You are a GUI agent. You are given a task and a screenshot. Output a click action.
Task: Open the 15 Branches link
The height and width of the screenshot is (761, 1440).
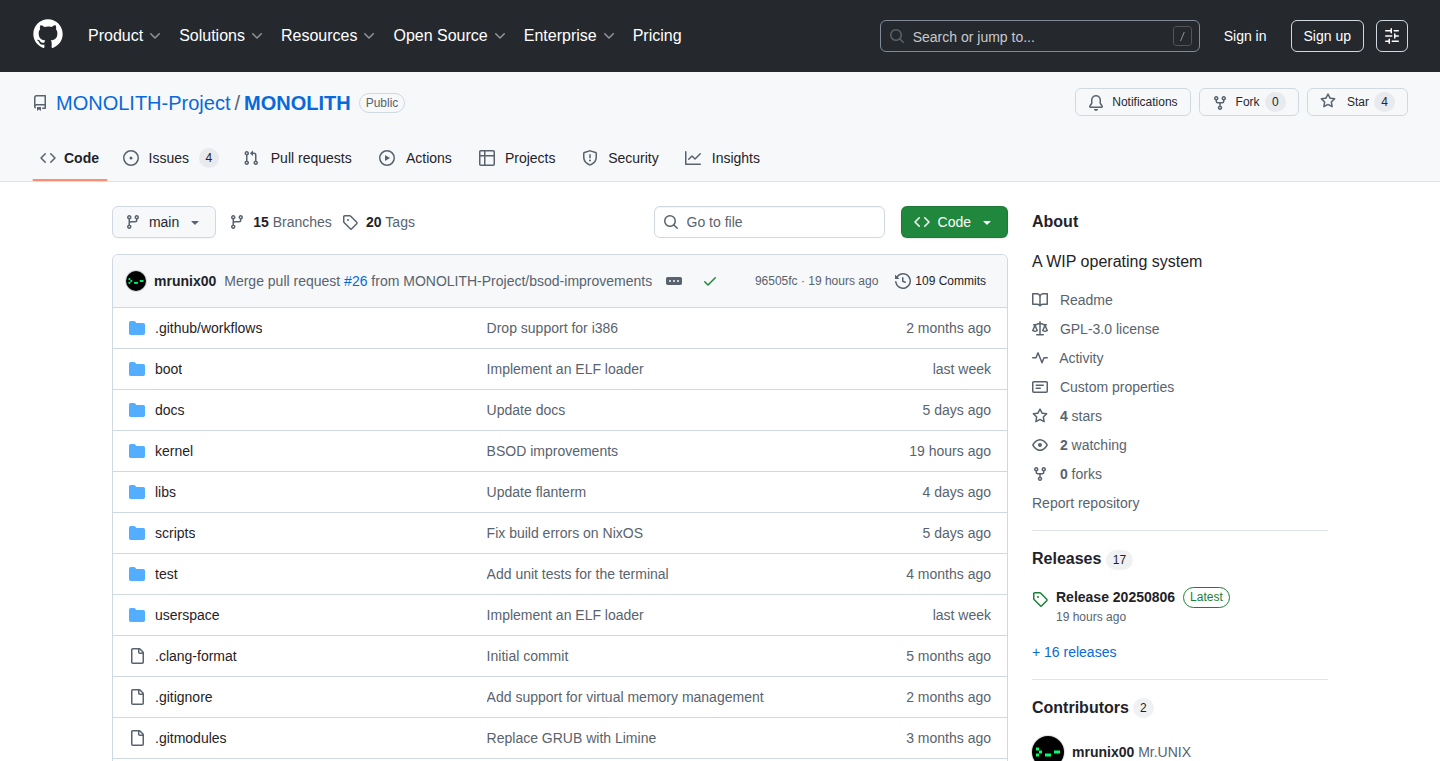point(280,222)
